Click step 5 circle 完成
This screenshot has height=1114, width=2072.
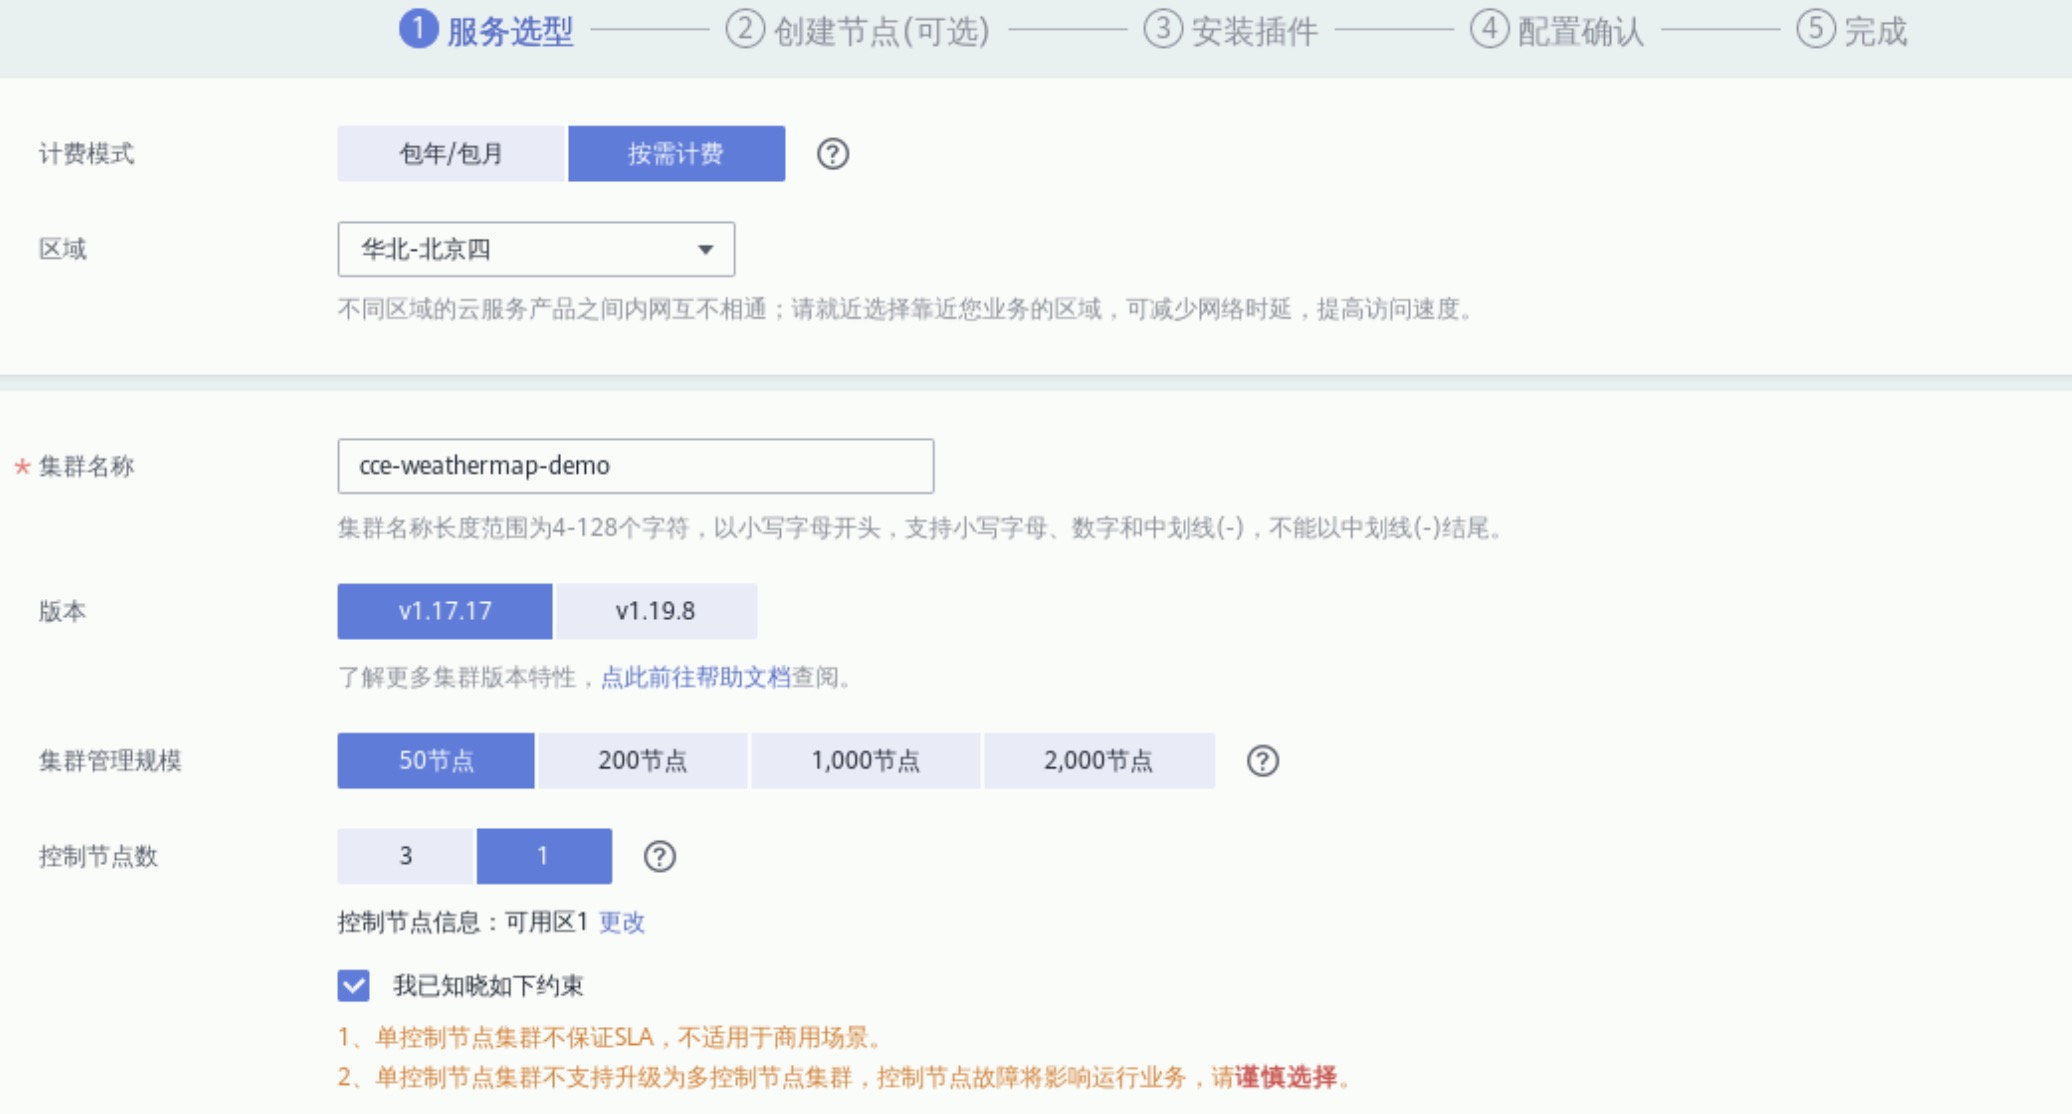point(1815,29)
